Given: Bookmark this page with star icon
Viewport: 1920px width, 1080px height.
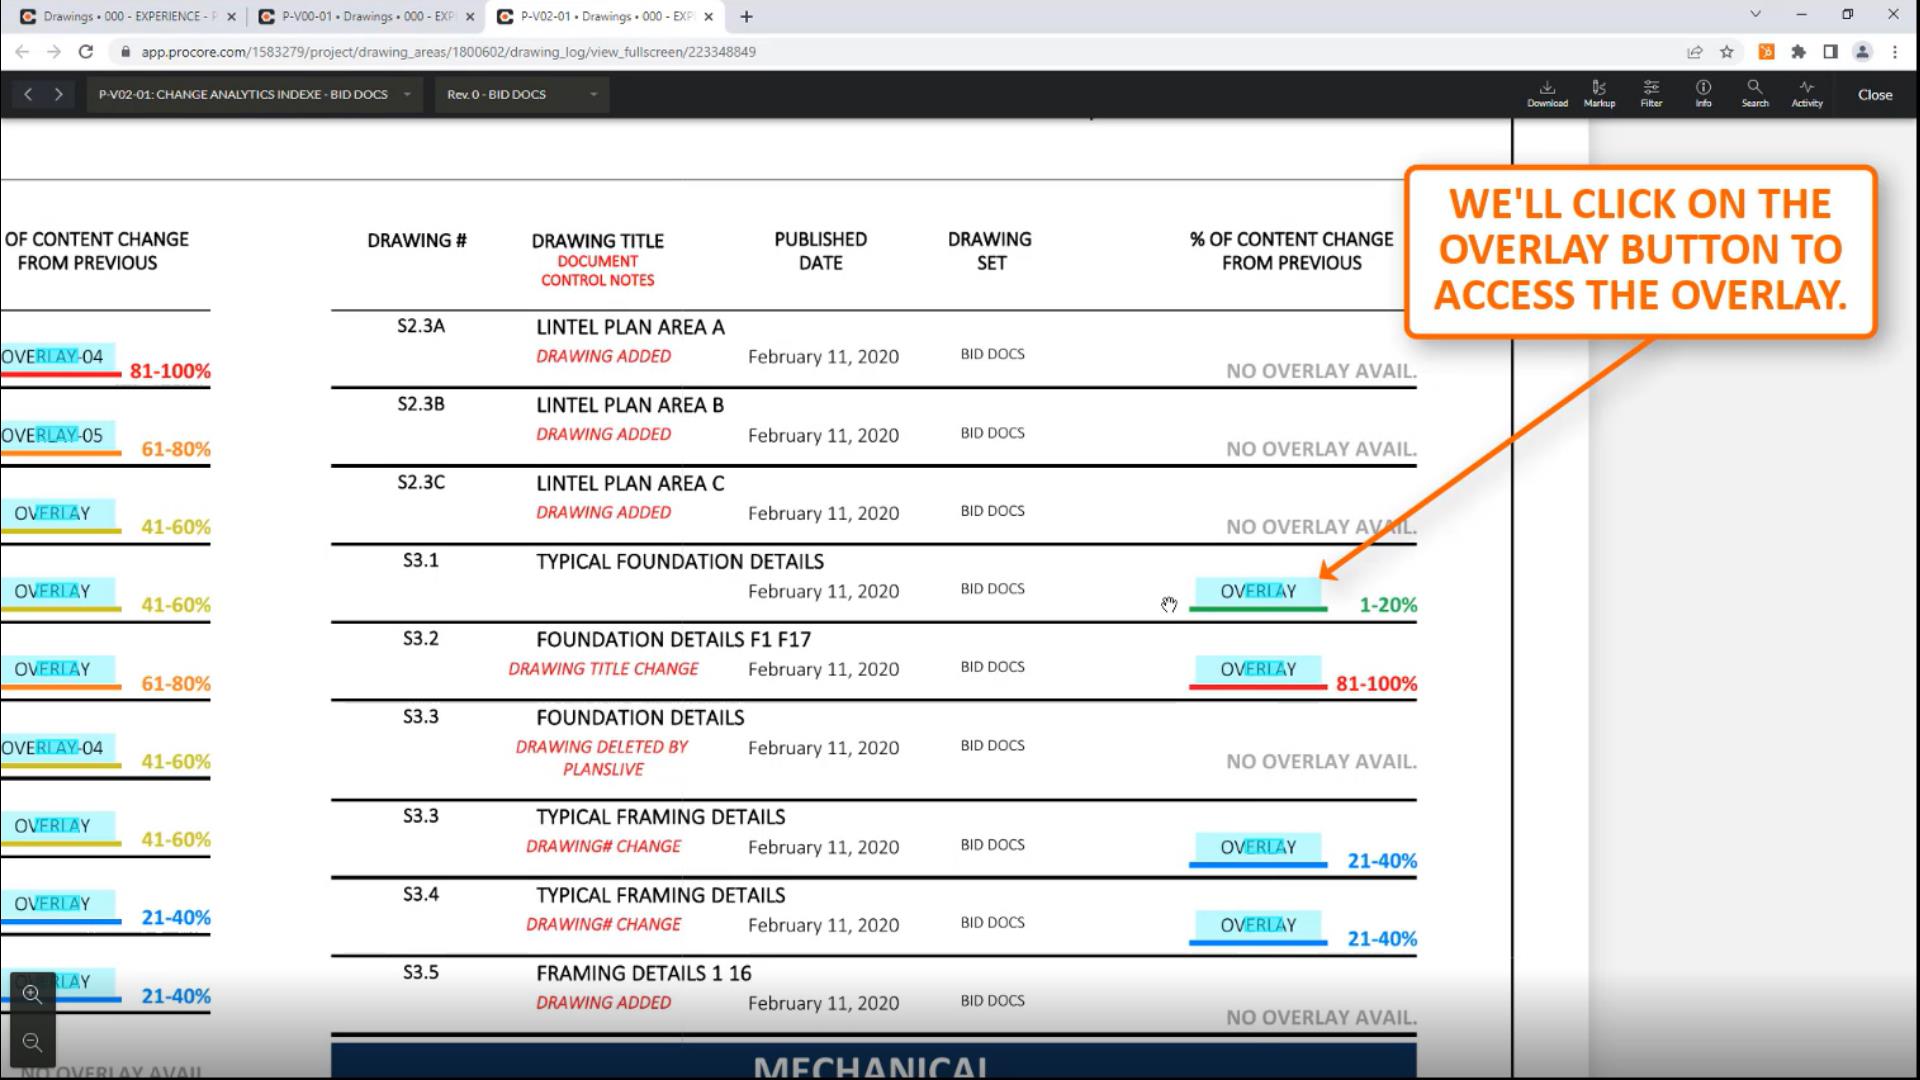Looking at the screenshot, I should click(x=1727, y=52).
